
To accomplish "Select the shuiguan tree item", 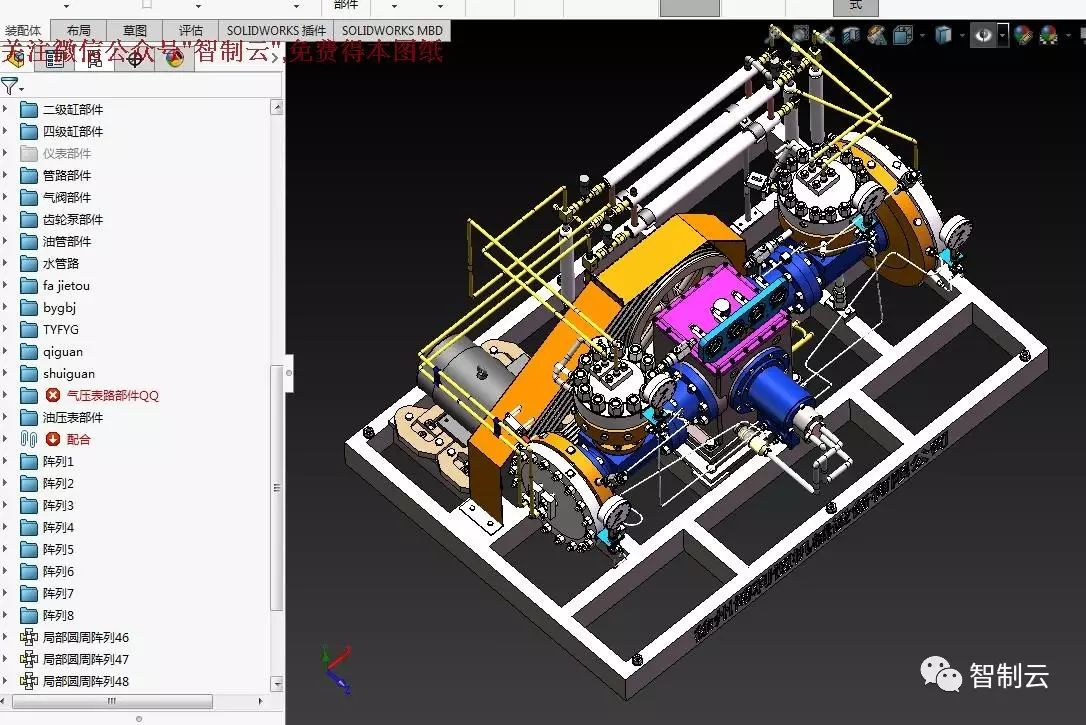I will click(69, 373).
